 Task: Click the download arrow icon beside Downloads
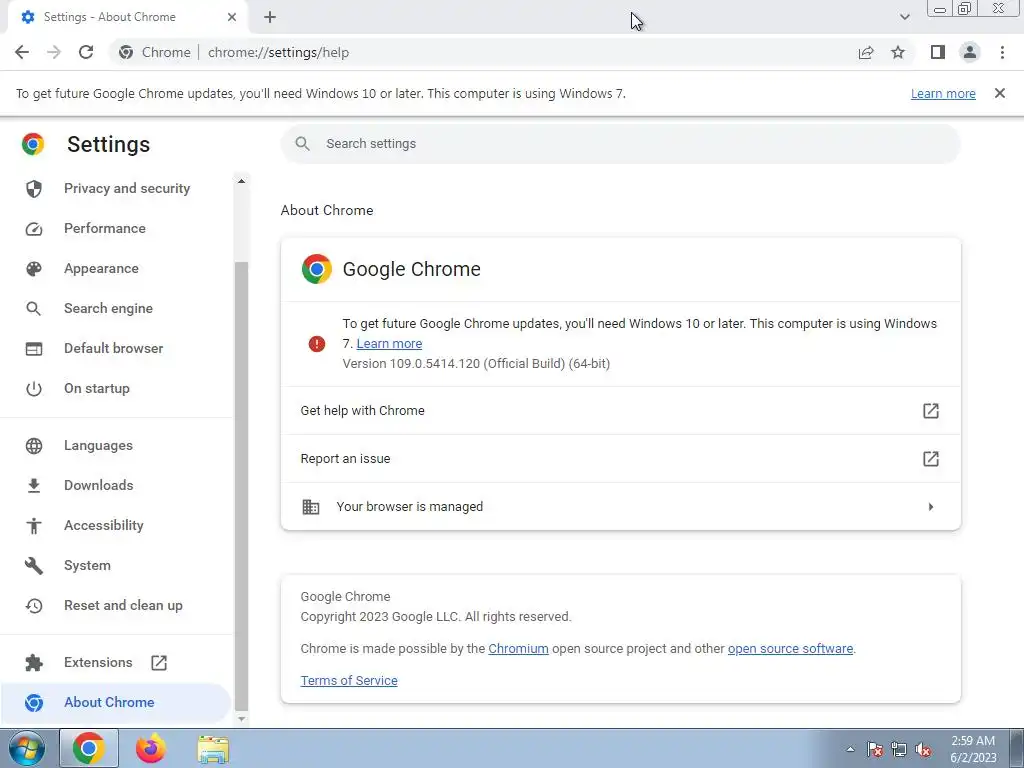tap(33, 486)
